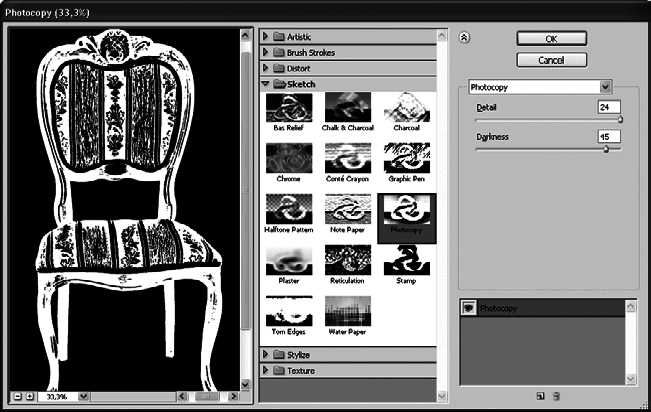Click the Darkness slider handle
The width and height of the screenshot is (651, 412).
click(606, 149)
